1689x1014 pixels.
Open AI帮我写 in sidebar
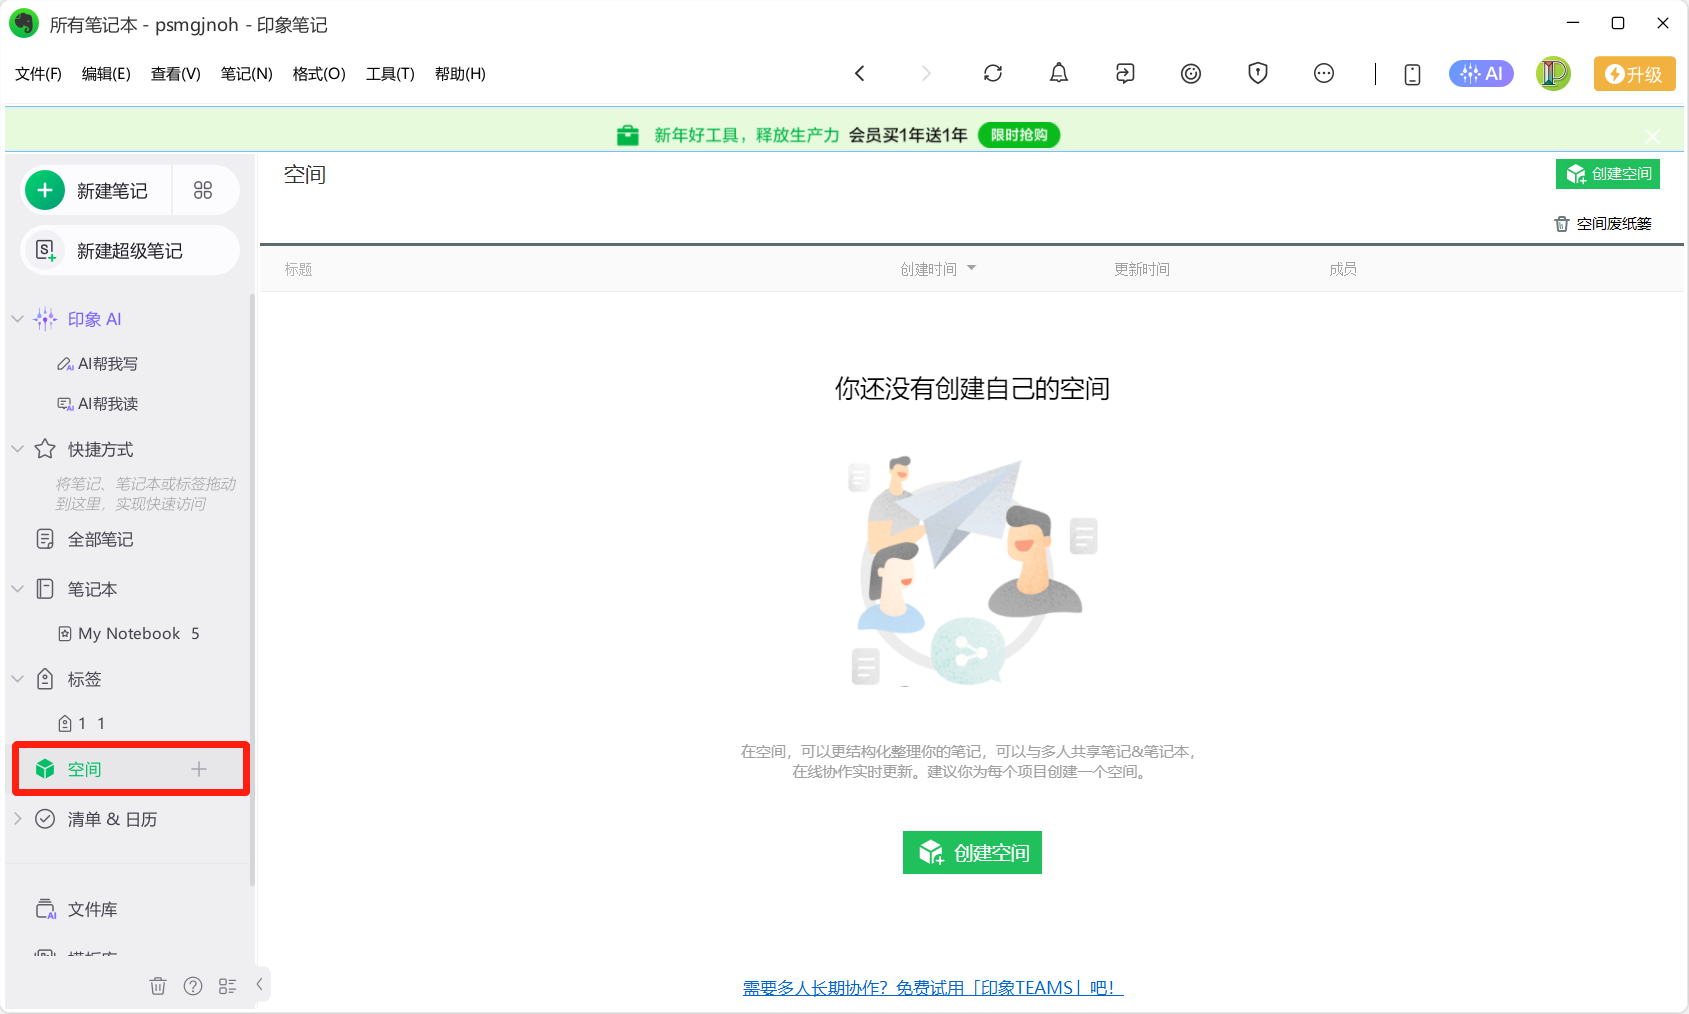98,364
